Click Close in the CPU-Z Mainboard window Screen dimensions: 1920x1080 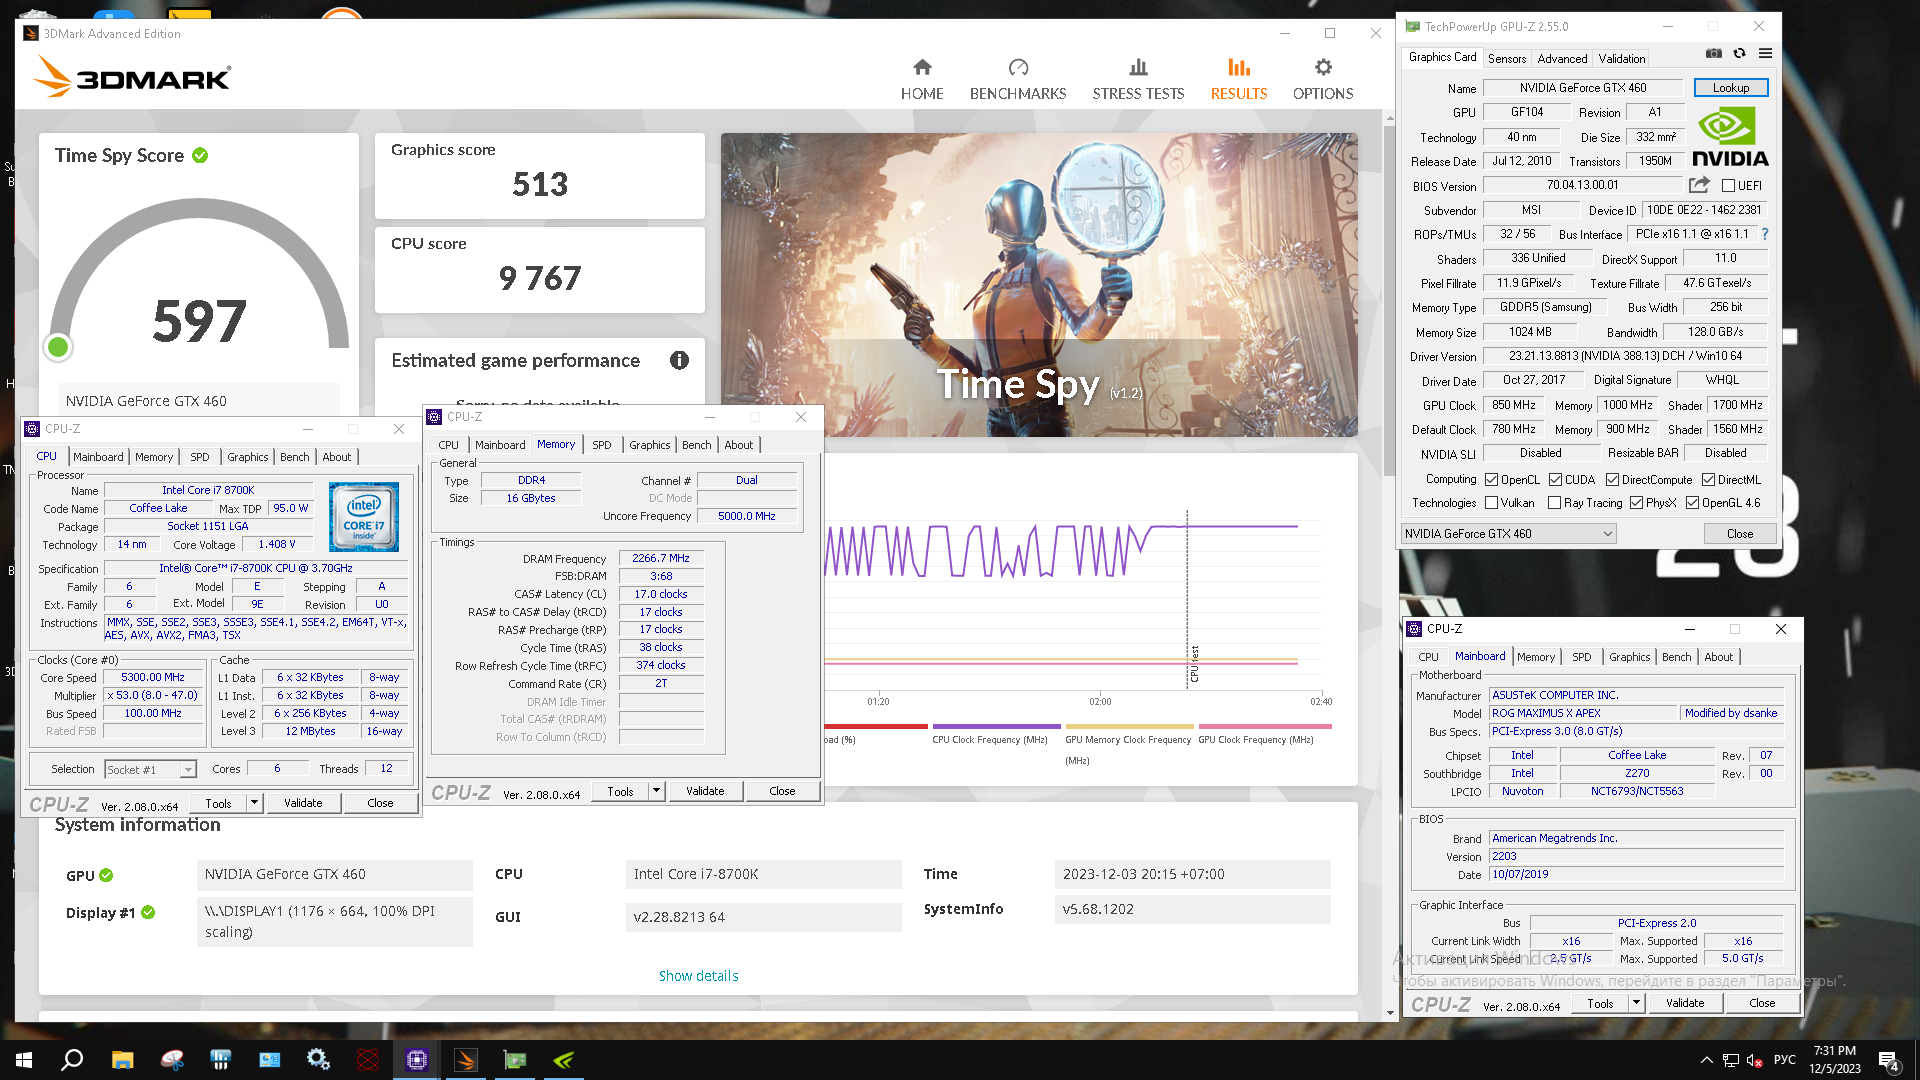(x=1762, y=1003)
